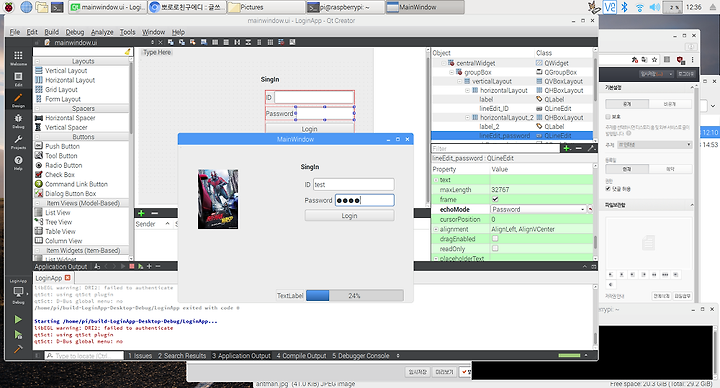Open the Welcome mode in sidebar
The height and width of the screenshot is (388, 720).
(18, 57)
